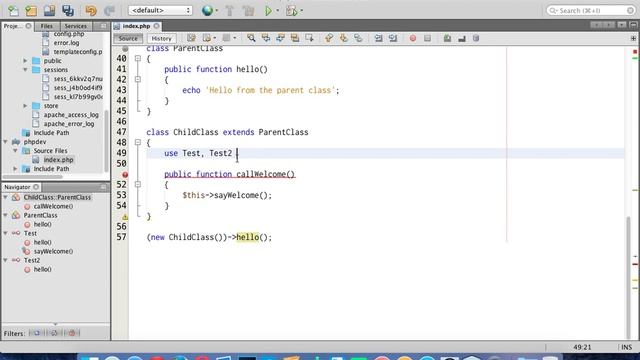The image size is (640, 360).
Task: Click the error marker on line 51
Action: [125, 174]
